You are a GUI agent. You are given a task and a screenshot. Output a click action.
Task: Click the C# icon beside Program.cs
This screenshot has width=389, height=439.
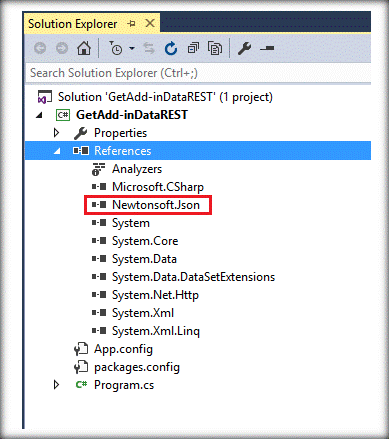point(81,385)
